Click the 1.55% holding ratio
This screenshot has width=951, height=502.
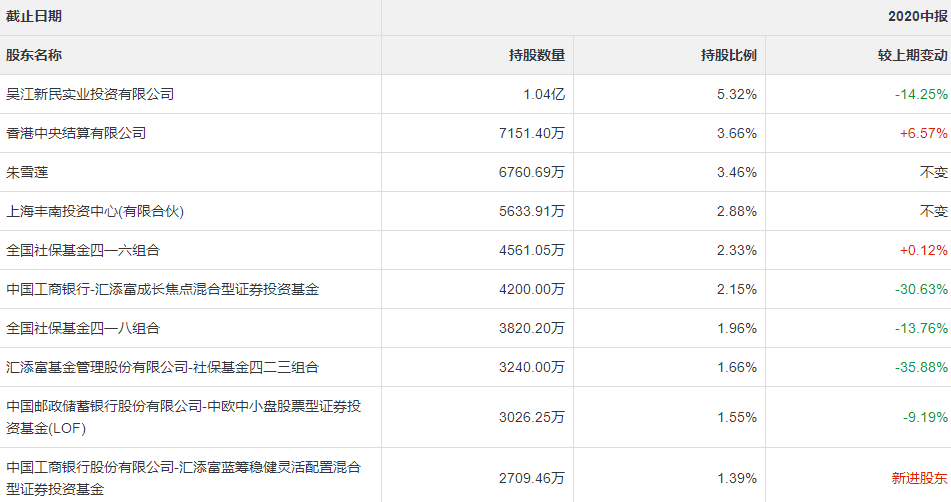737,417
